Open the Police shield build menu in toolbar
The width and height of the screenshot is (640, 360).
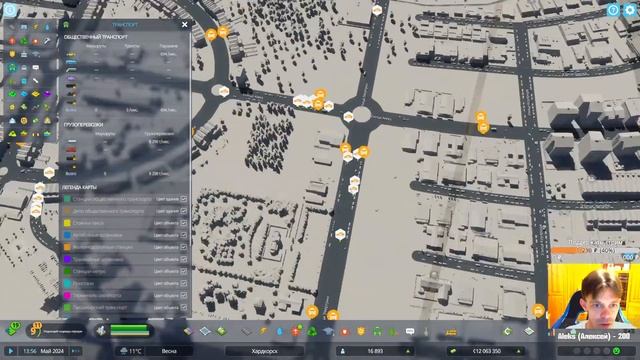click(x=361, y=331)
